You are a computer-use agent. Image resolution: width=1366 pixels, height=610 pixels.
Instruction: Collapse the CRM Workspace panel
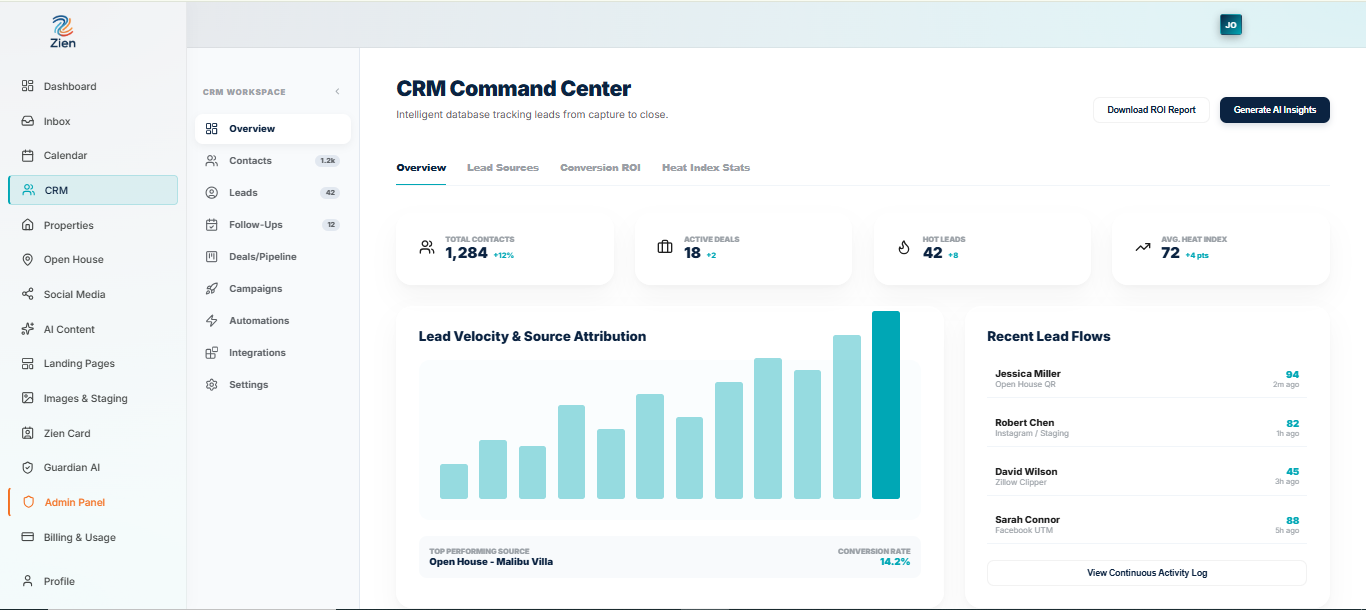tap(337, 91)
